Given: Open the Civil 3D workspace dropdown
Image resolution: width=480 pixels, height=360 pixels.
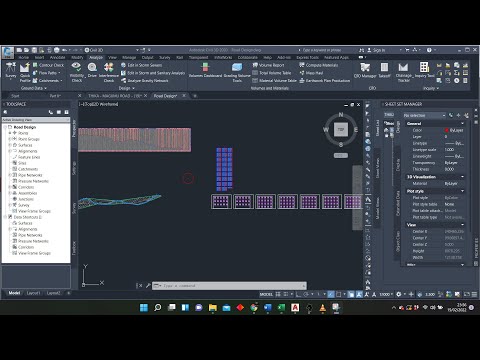Looking at the screenshot, I should pos(112,50).
